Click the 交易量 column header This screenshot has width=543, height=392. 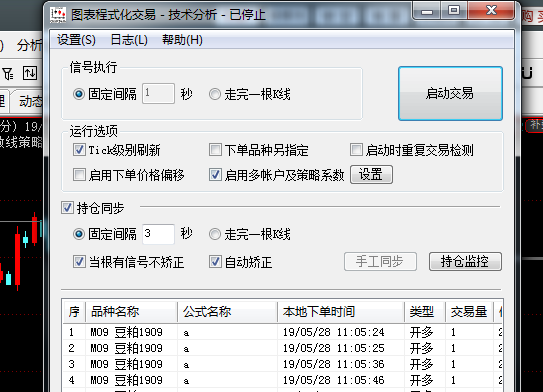[470, 312]
